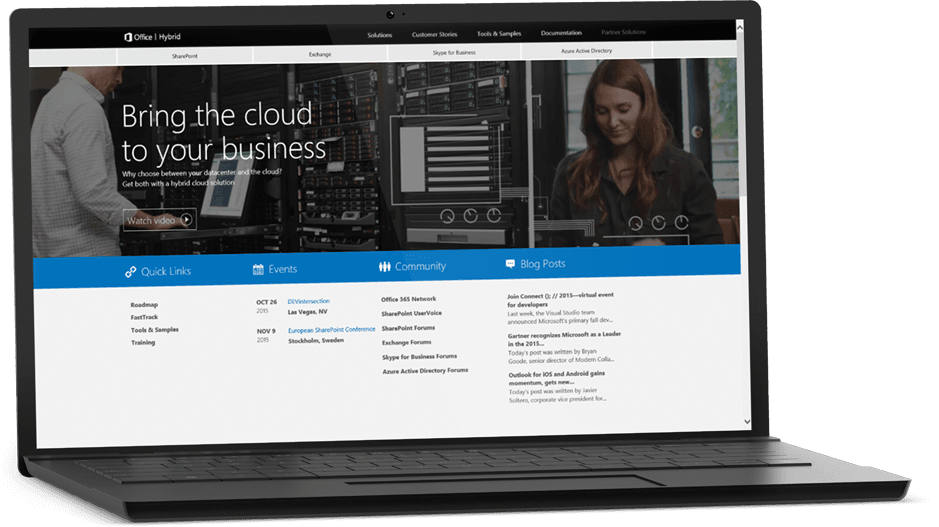Click the Blog Posts heading

[543, 264]
